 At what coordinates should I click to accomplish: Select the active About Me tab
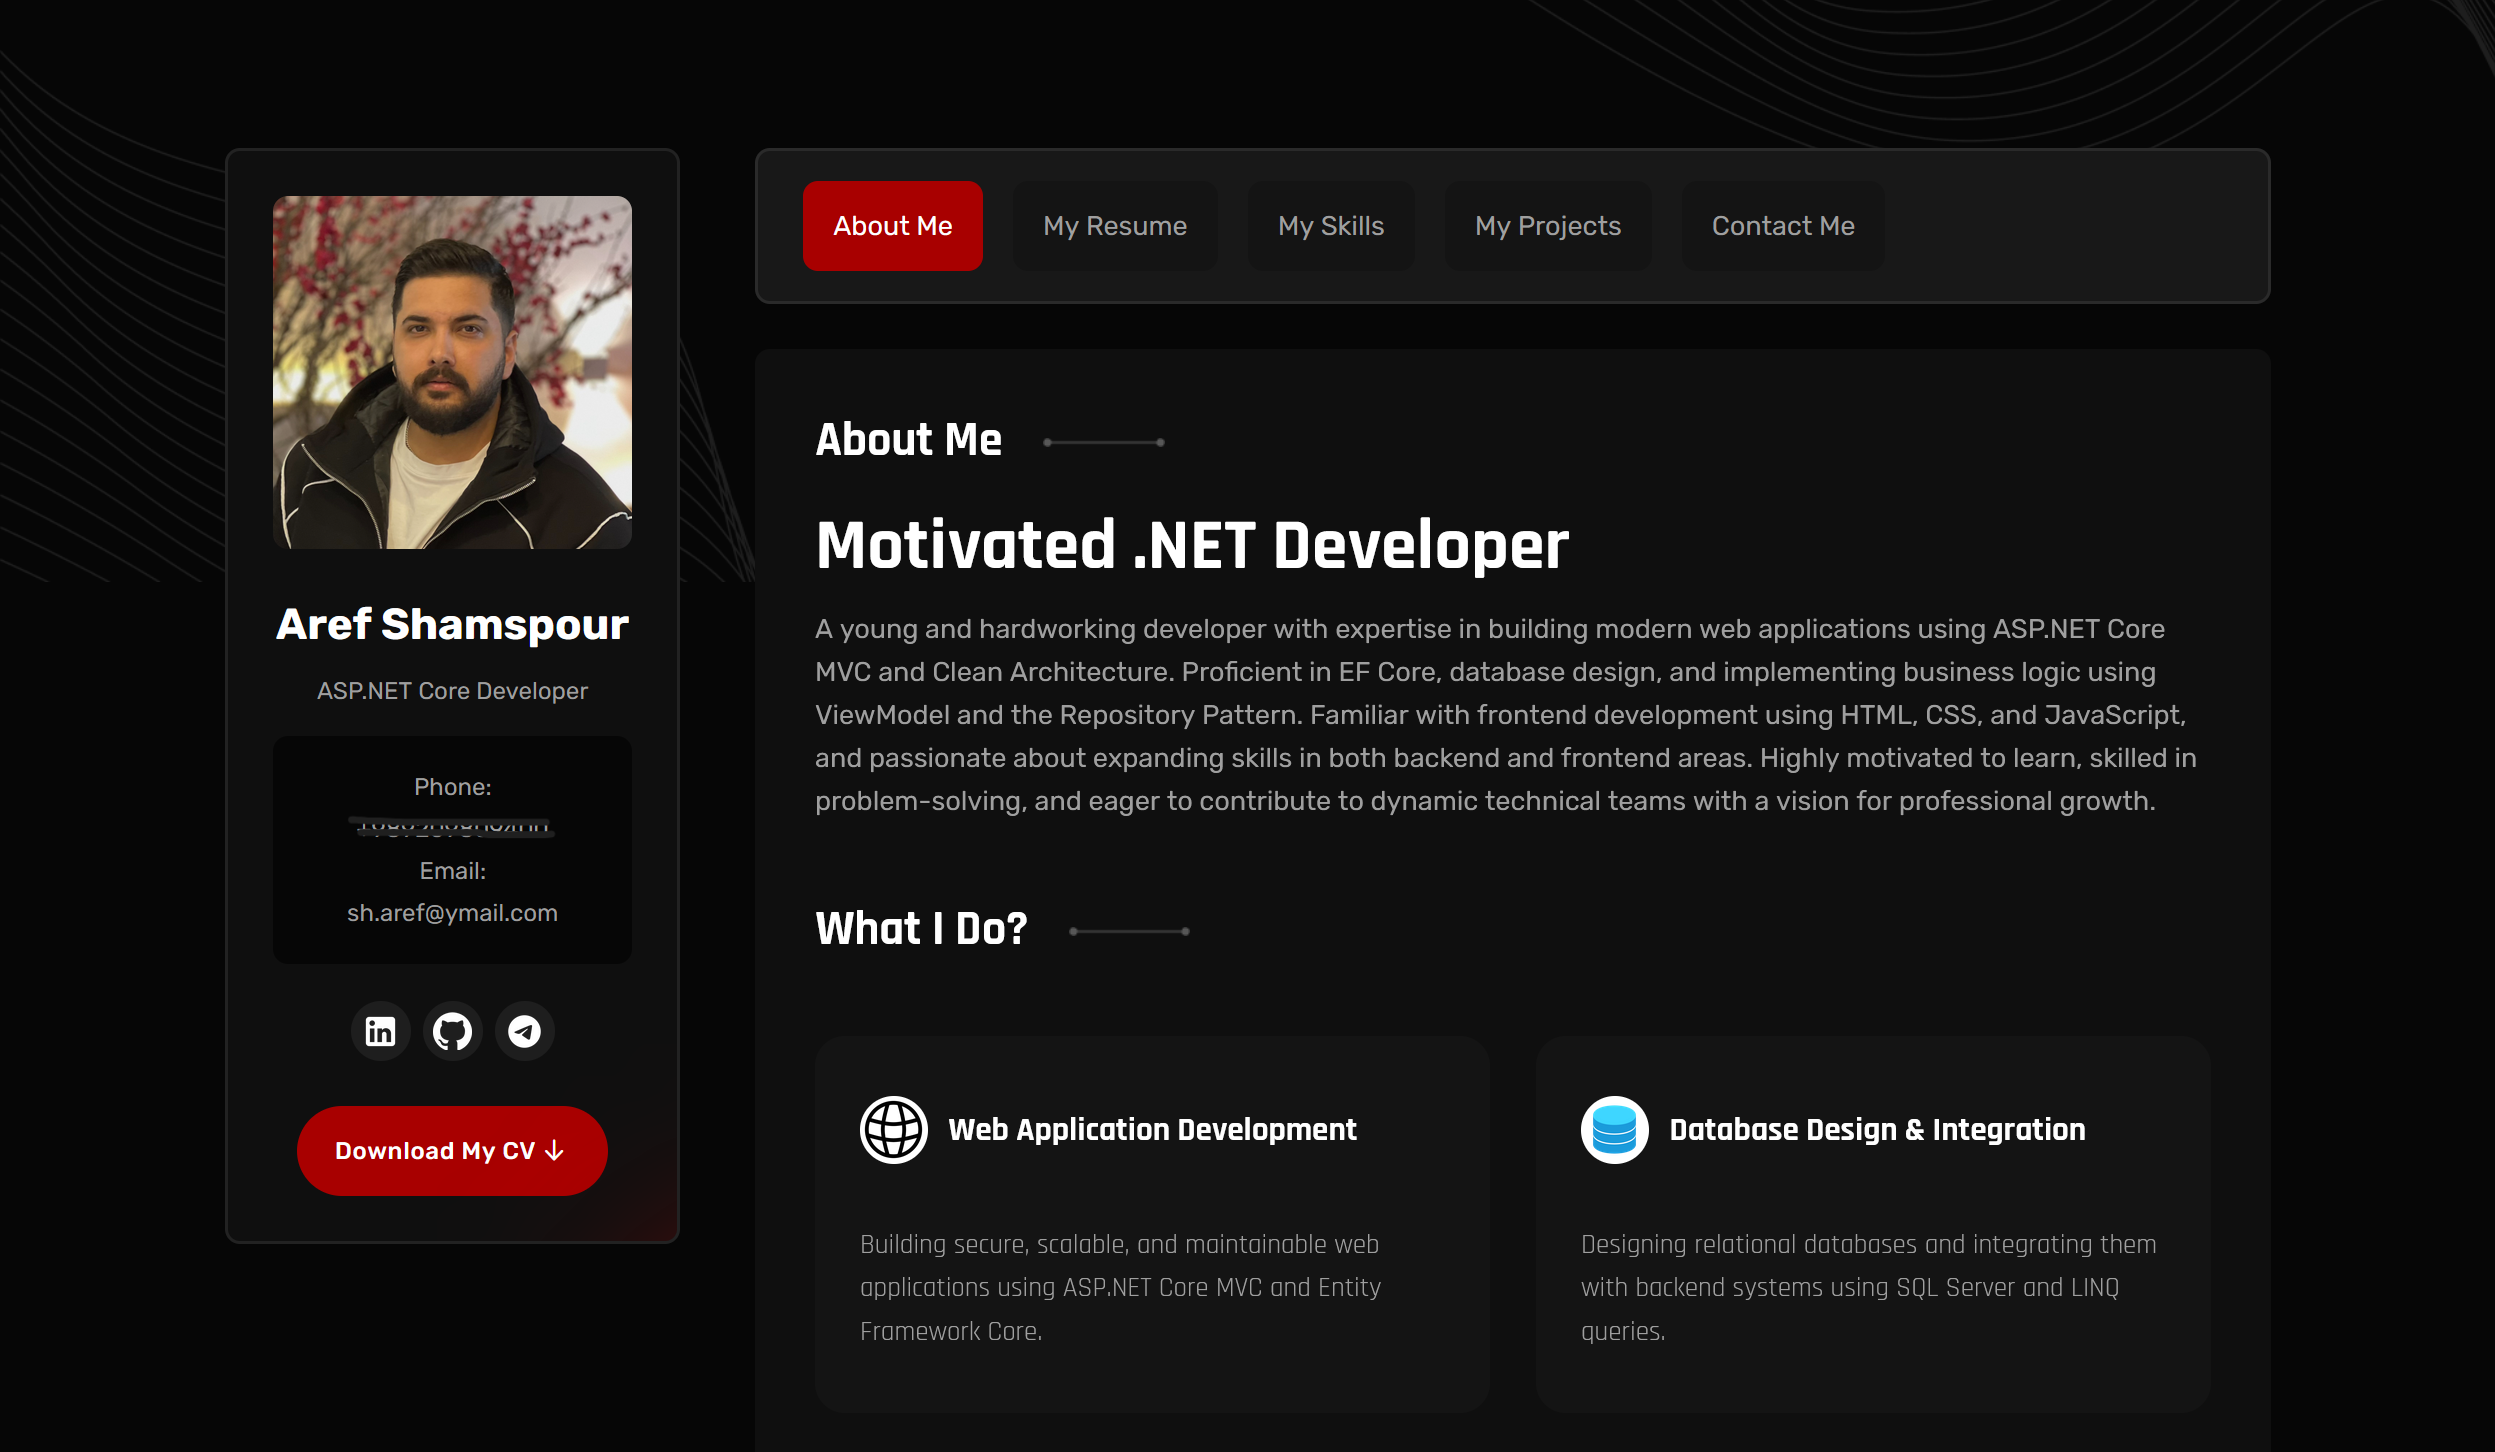point(892,226)
